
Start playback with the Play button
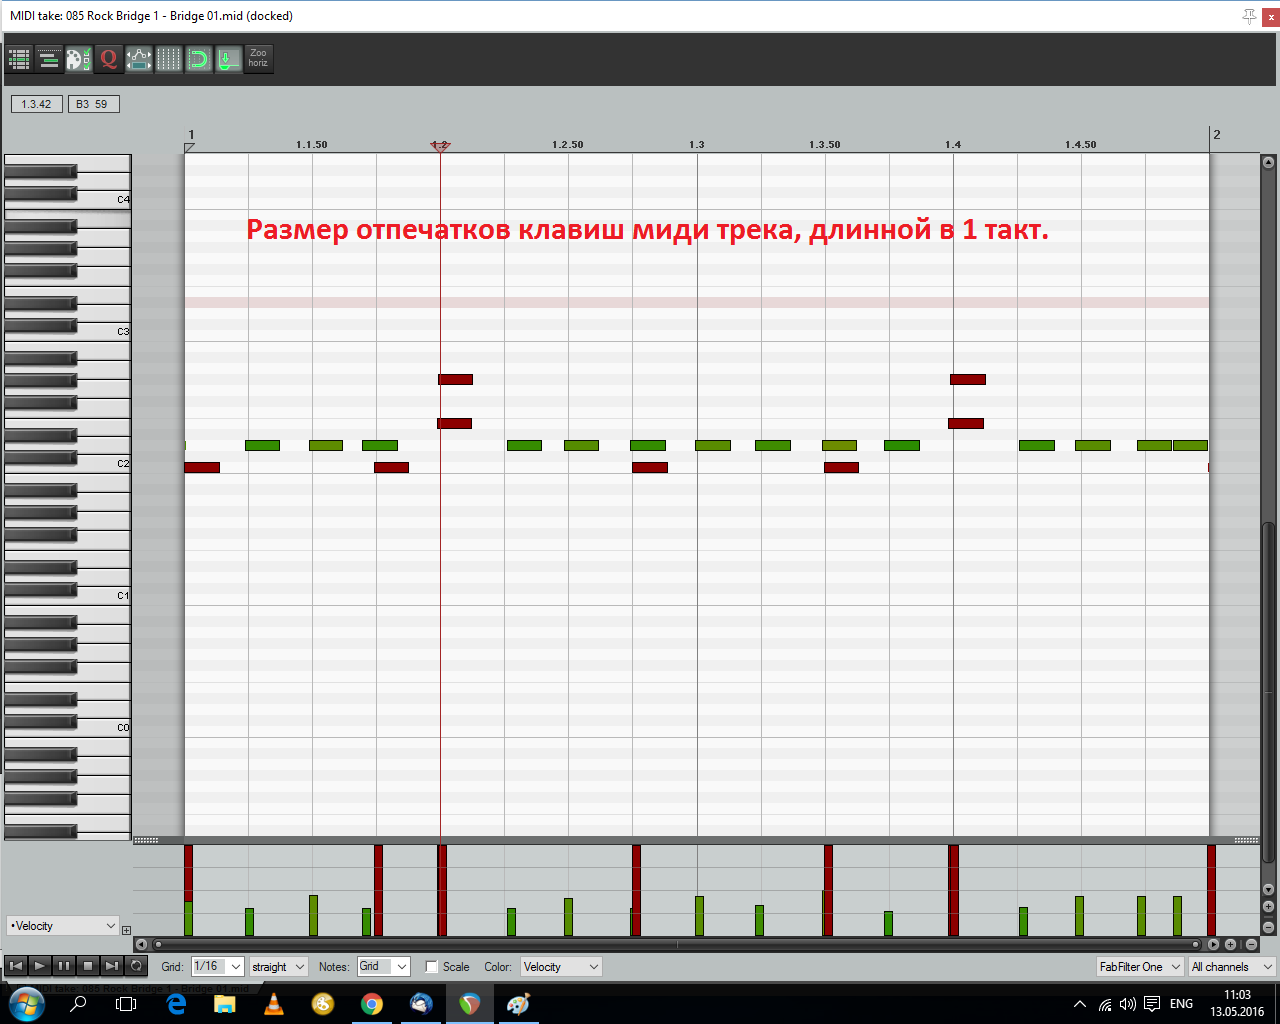click(40, 966)
